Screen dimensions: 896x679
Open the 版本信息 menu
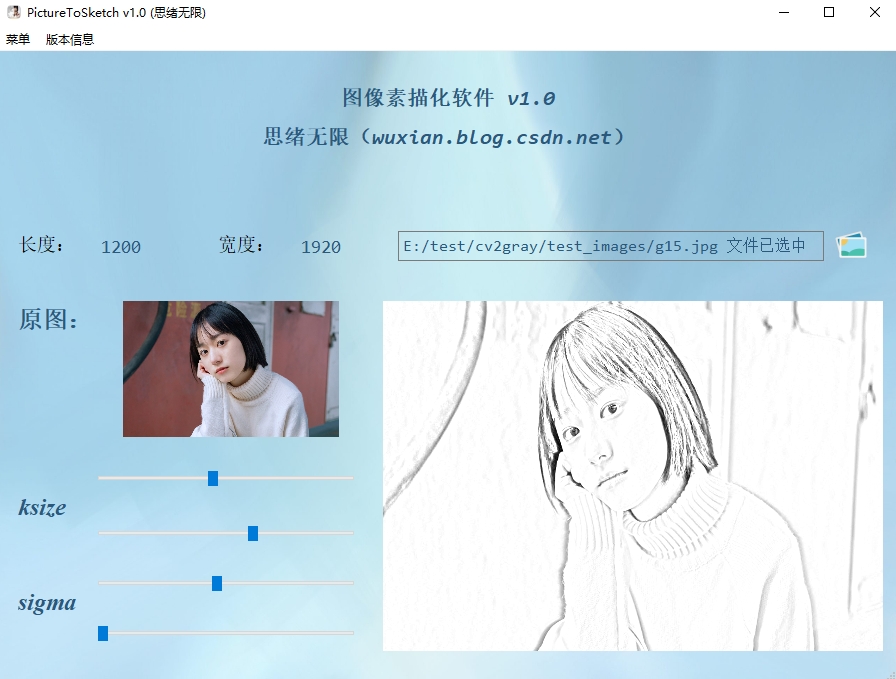[70, 39]
